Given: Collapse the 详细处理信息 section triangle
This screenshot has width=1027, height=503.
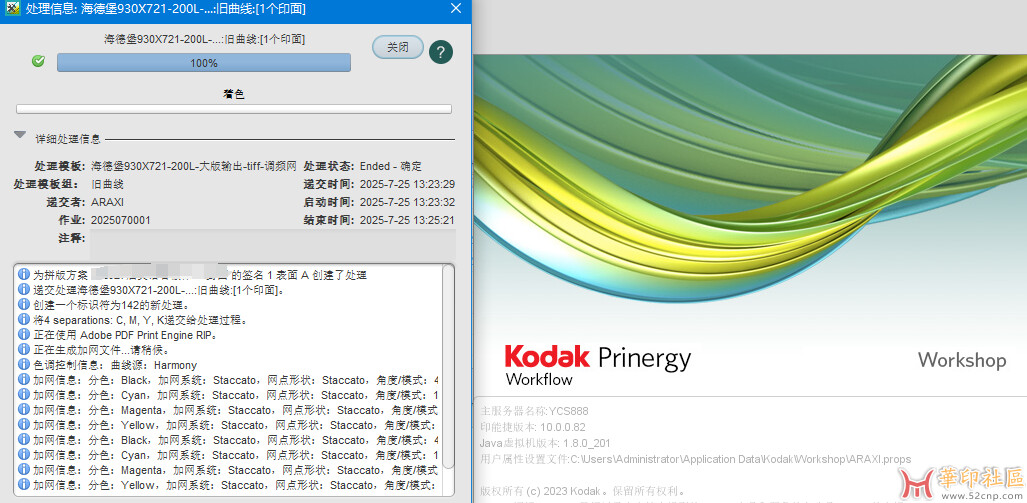Looking at the screenshot, I should tap(20, 135).
